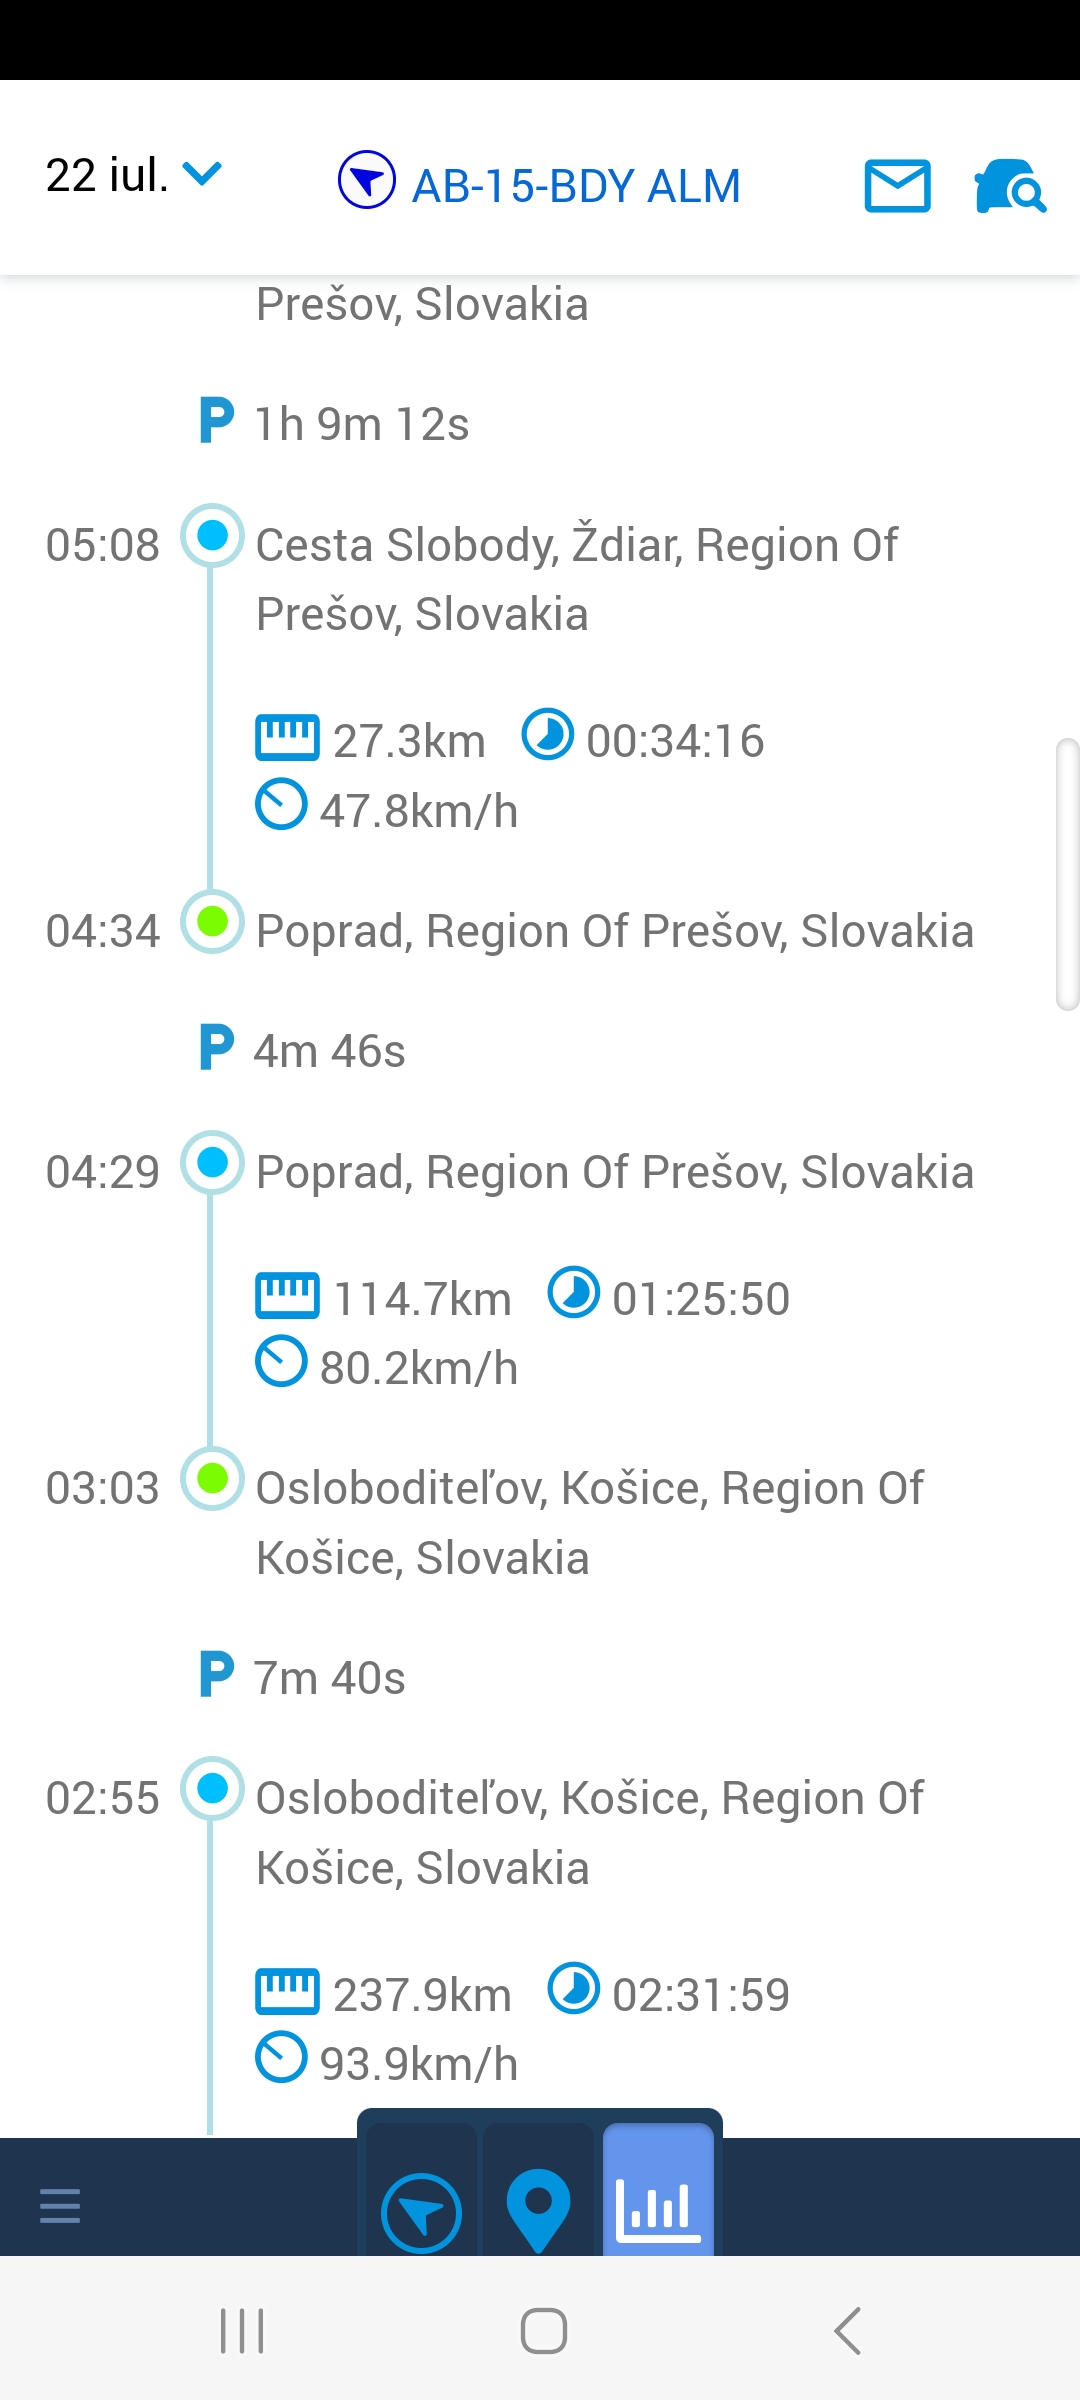1080x2400 pixels.
Task: Open the envelope message icon
Action: click(x=897, y=186)
